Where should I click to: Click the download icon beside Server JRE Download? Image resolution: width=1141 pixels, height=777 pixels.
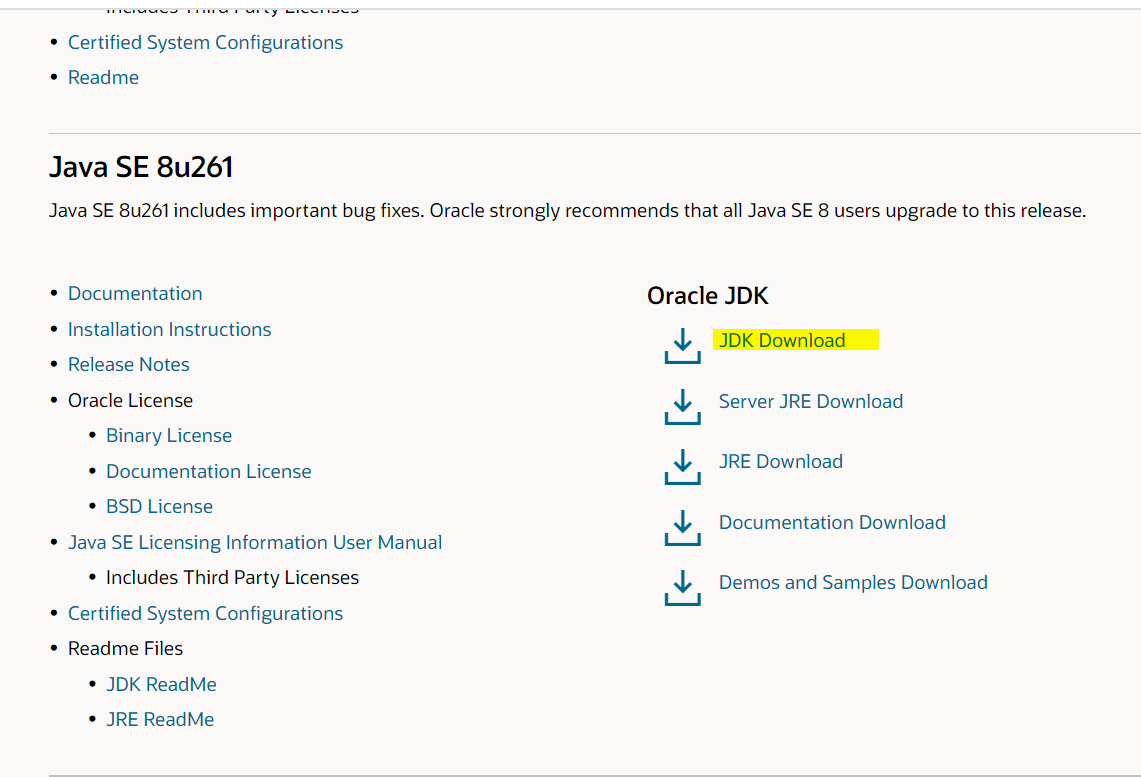(x=683, y=407)
